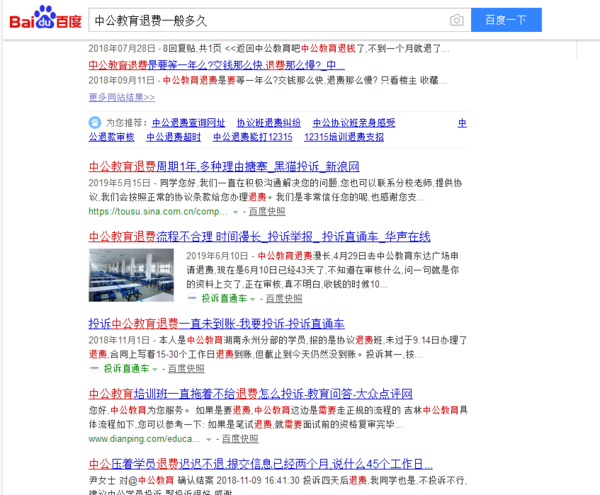Open the www.dianping.com/educa URL link
Screen dimensions: 600x495
click(x=144, y=439)
